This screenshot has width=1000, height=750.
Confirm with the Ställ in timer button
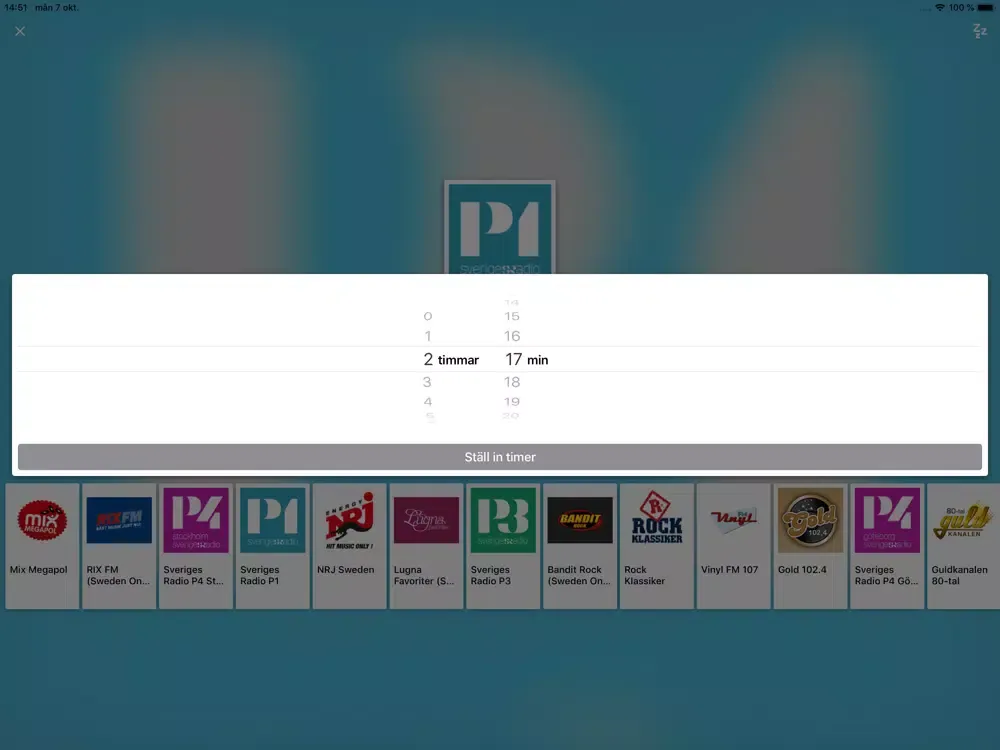tap(500, 457)
